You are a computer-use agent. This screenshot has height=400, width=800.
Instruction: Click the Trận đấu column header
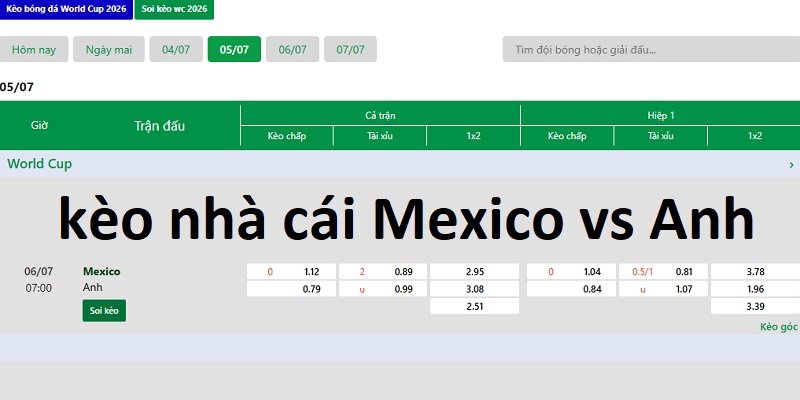pos(160,126)
